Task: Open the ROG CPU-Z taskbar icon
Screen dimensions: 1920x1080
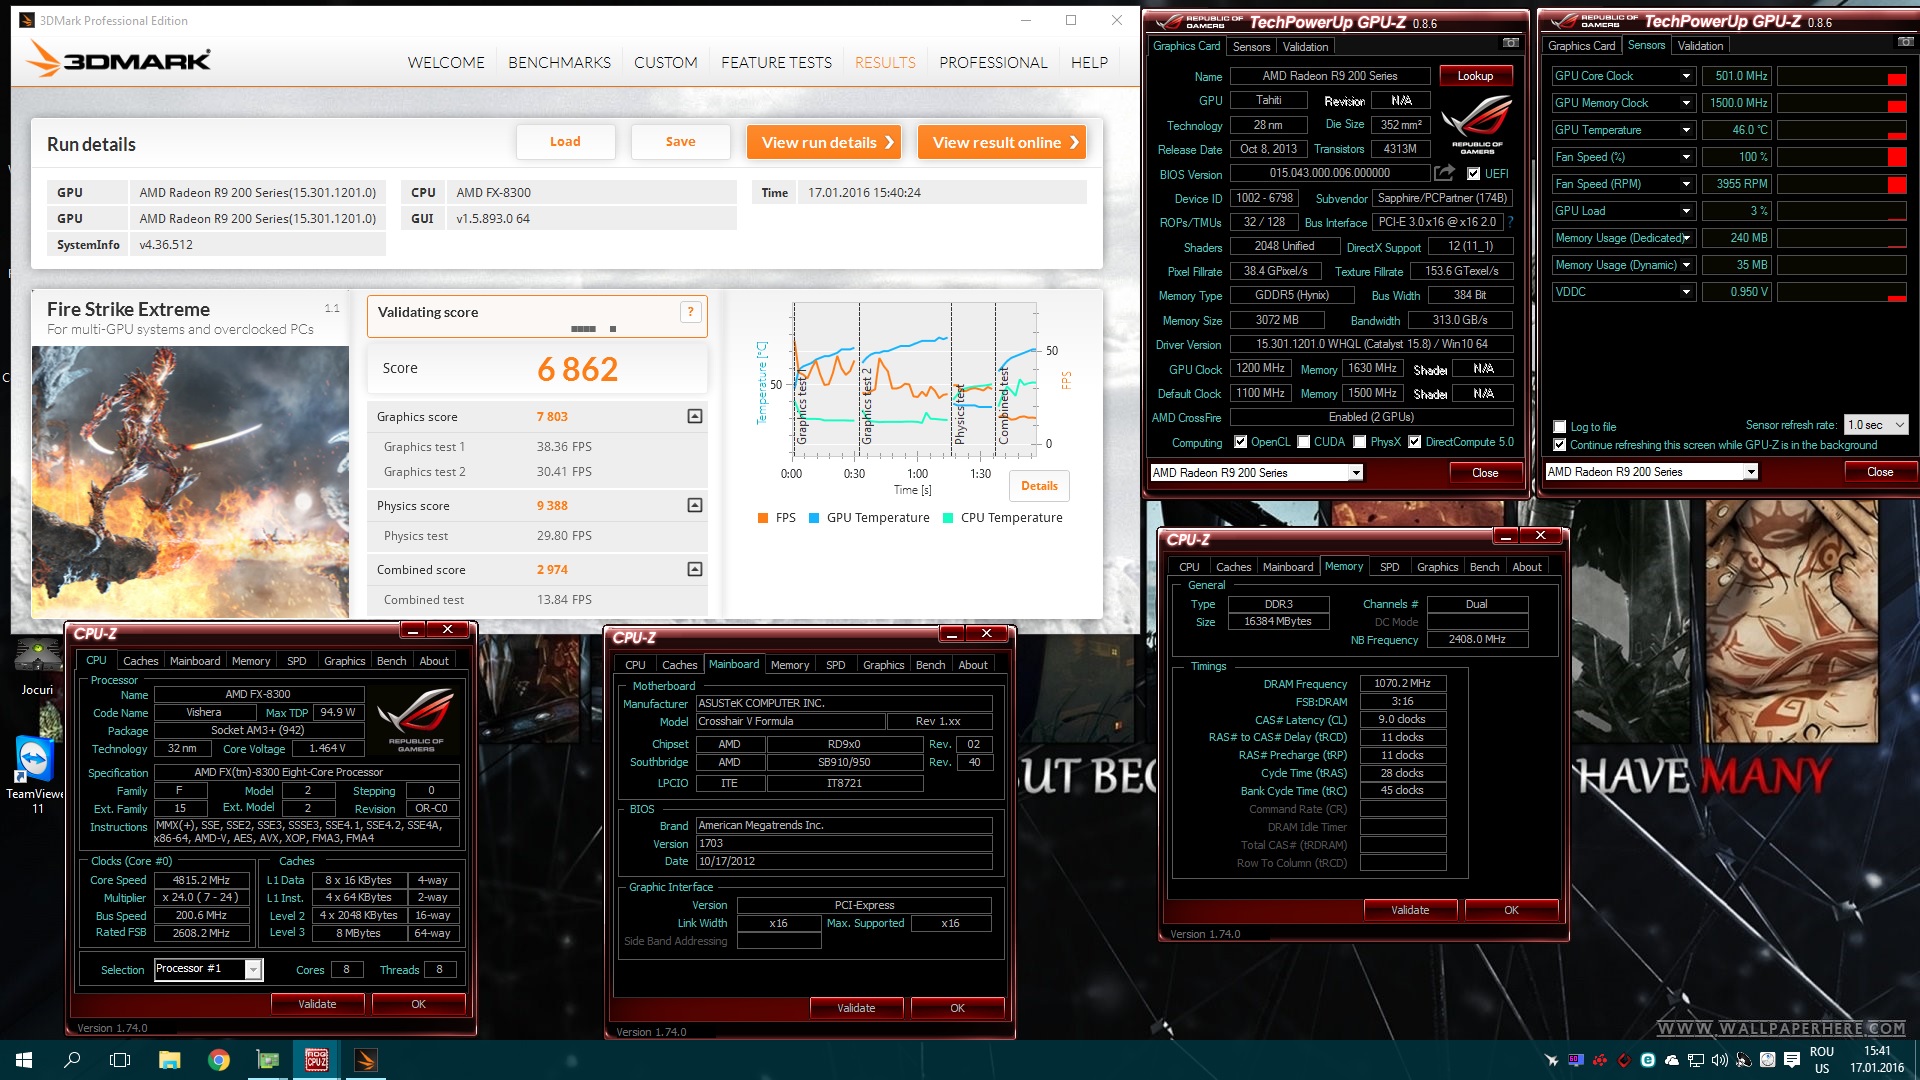Action: tap(317, 1060)
